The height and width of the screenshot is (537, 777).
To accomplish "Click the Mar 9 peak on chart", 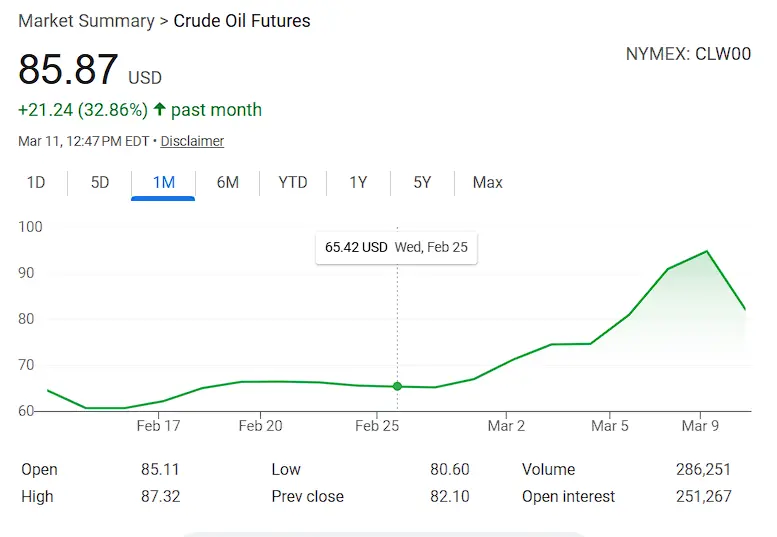I will [x=707, y=251].
